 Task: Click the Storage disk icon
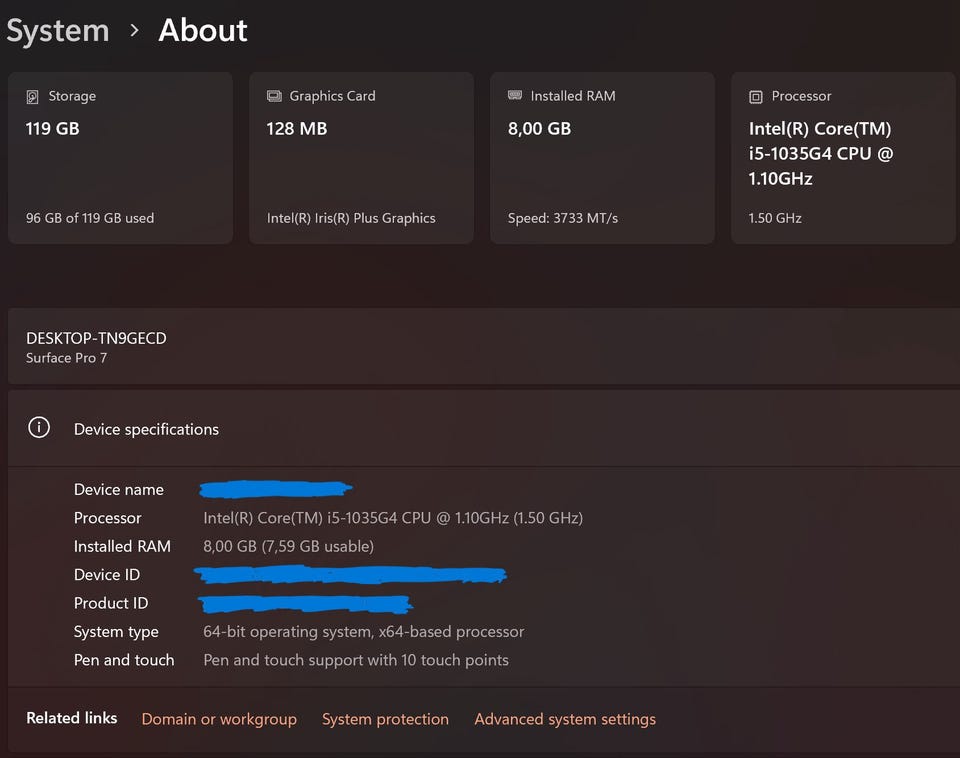pos(32,97)
